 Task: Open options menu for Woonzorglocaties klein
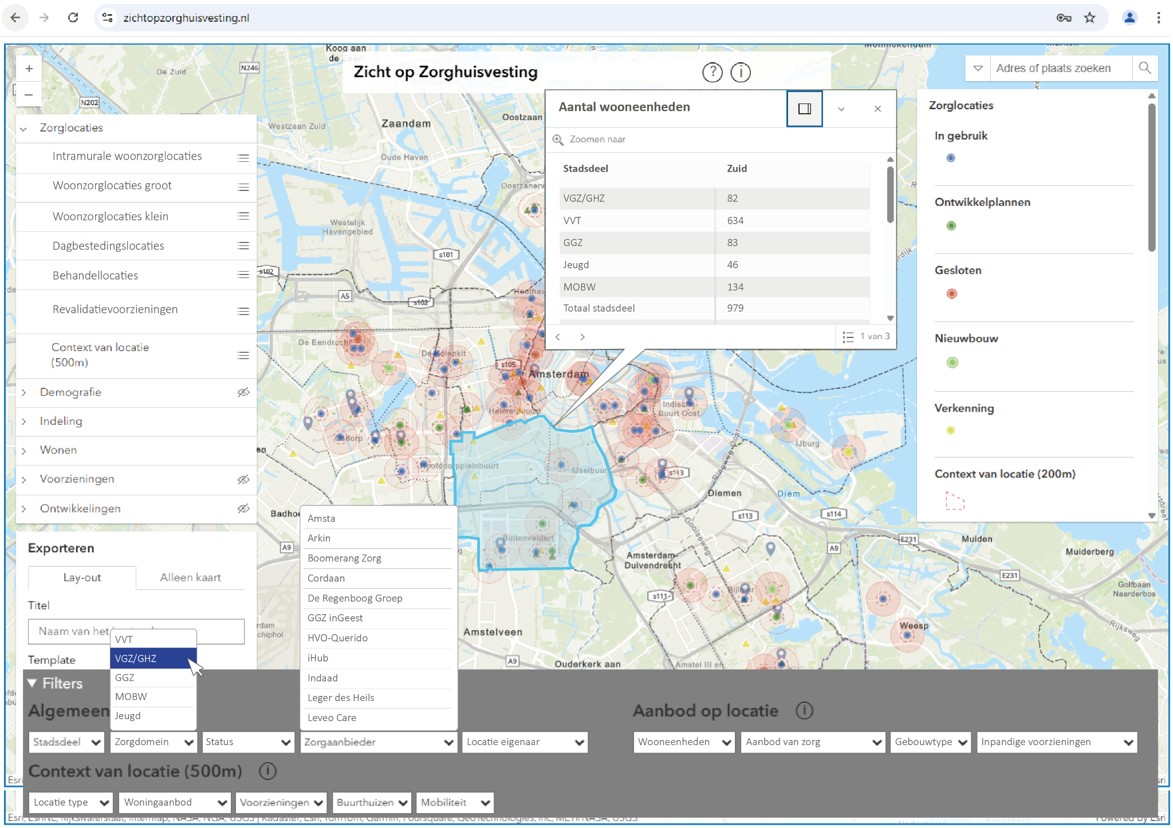[243, 216]
